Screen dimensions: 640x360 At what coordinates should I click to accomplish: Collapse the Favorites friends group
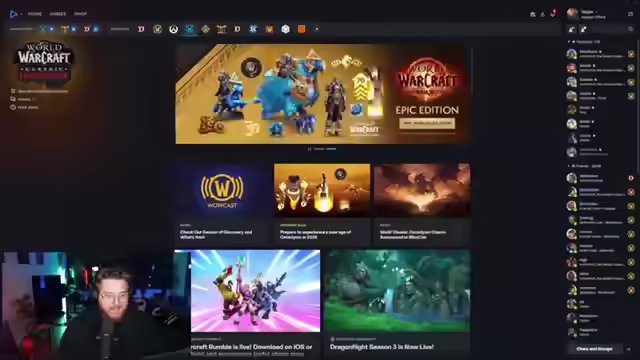(584, 42)
